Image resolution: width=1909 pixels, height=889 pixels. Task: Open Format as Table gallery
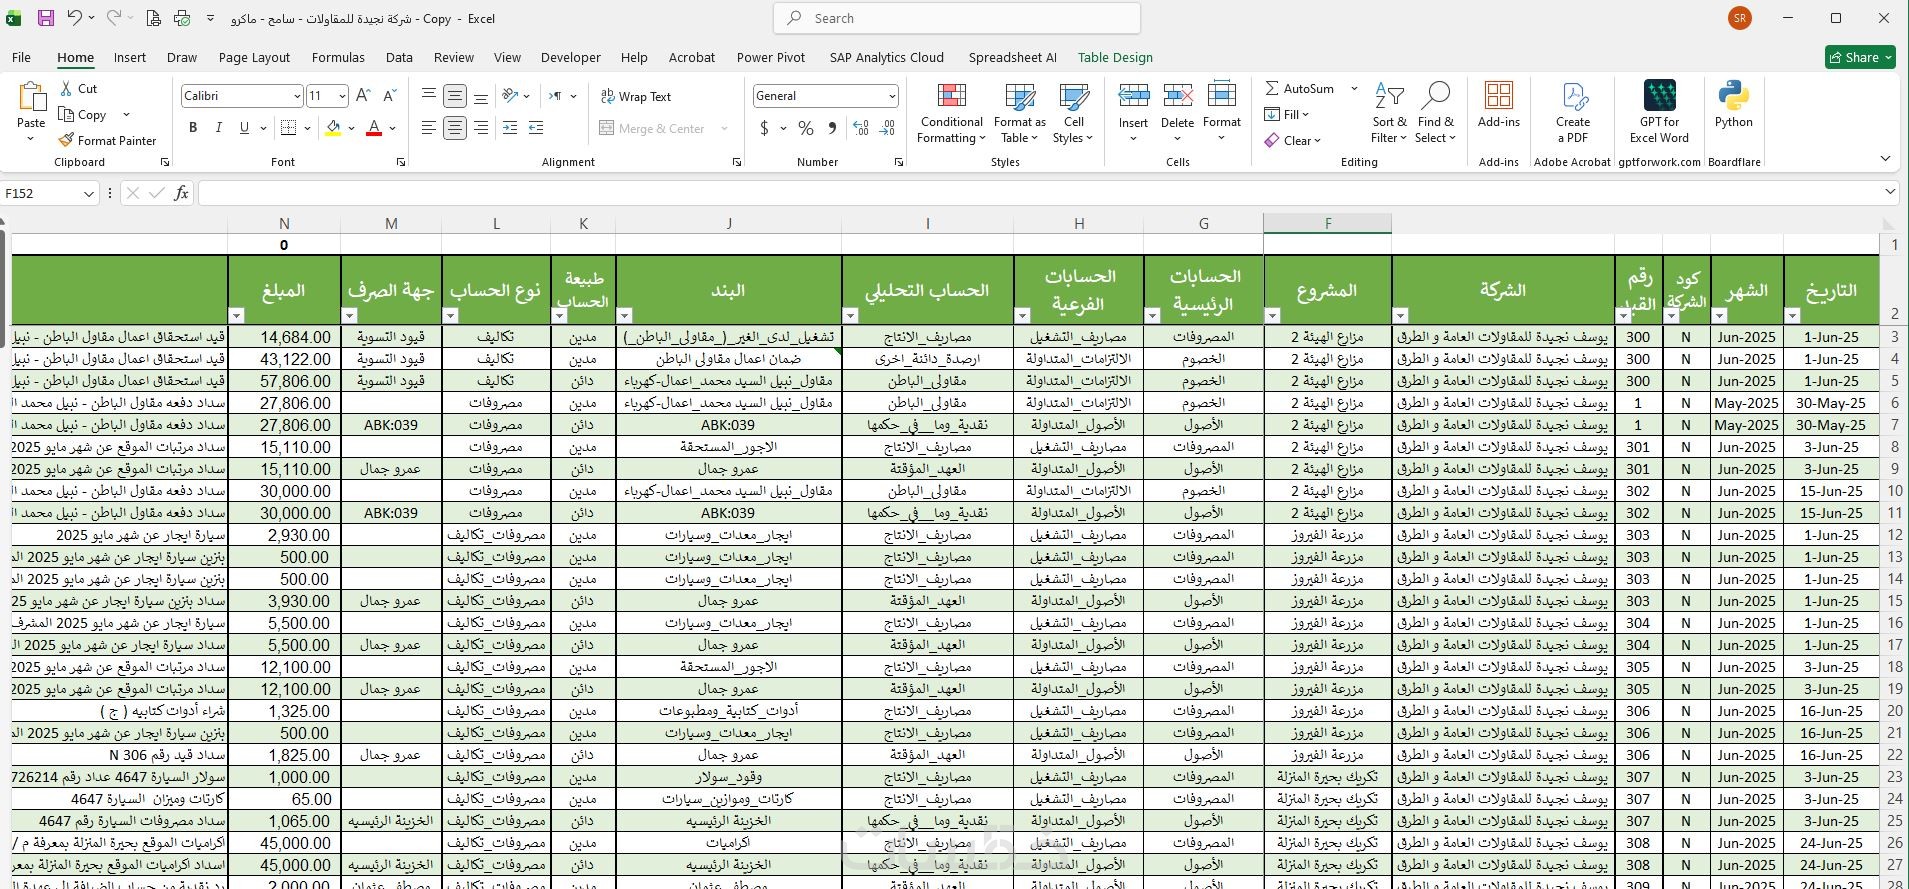click(1020, 113)
